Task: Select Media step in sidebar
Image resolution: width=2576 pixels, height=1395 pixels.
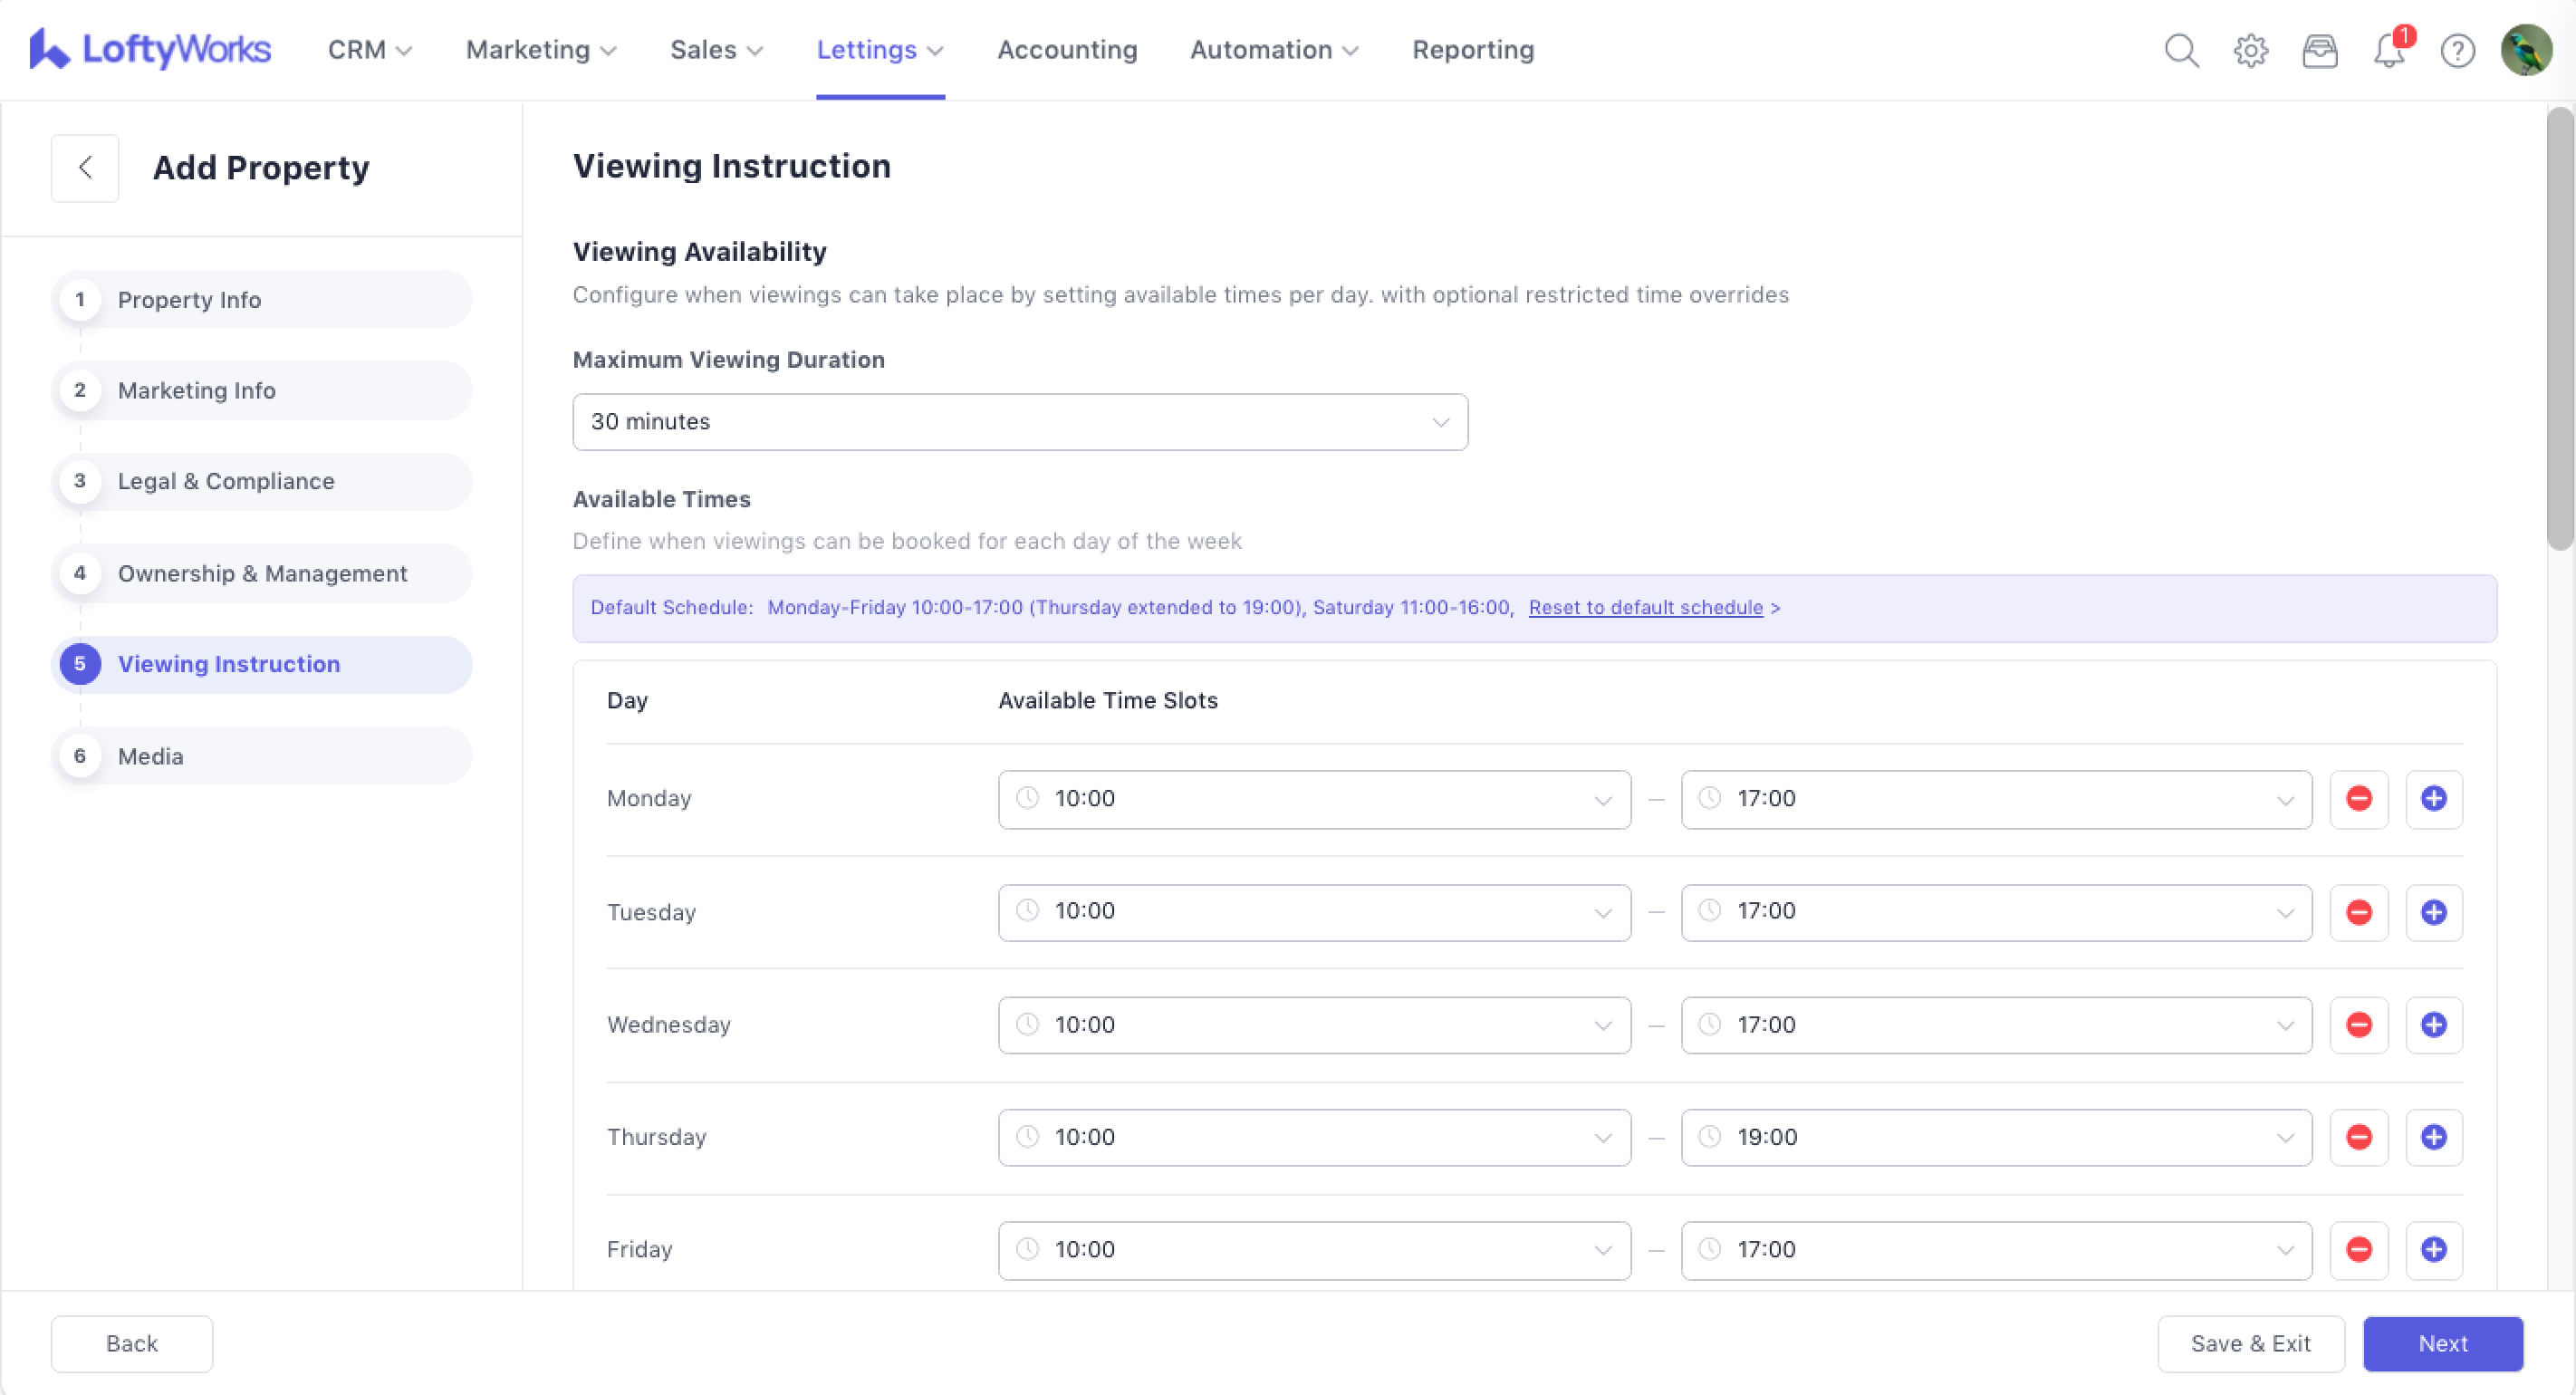Action: click(150, 756)
